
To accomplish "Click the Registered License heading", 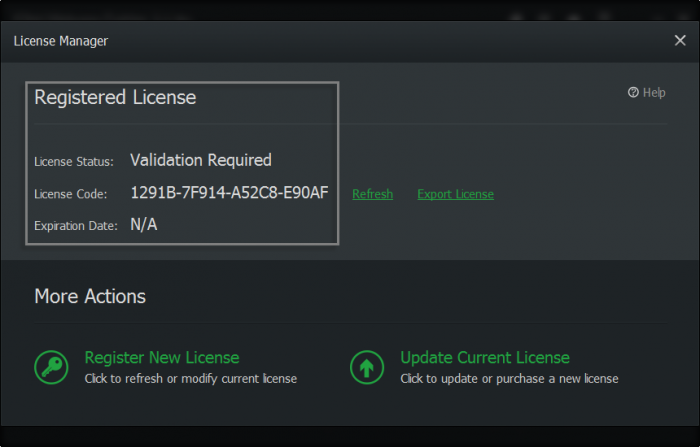I will (115, 98).
